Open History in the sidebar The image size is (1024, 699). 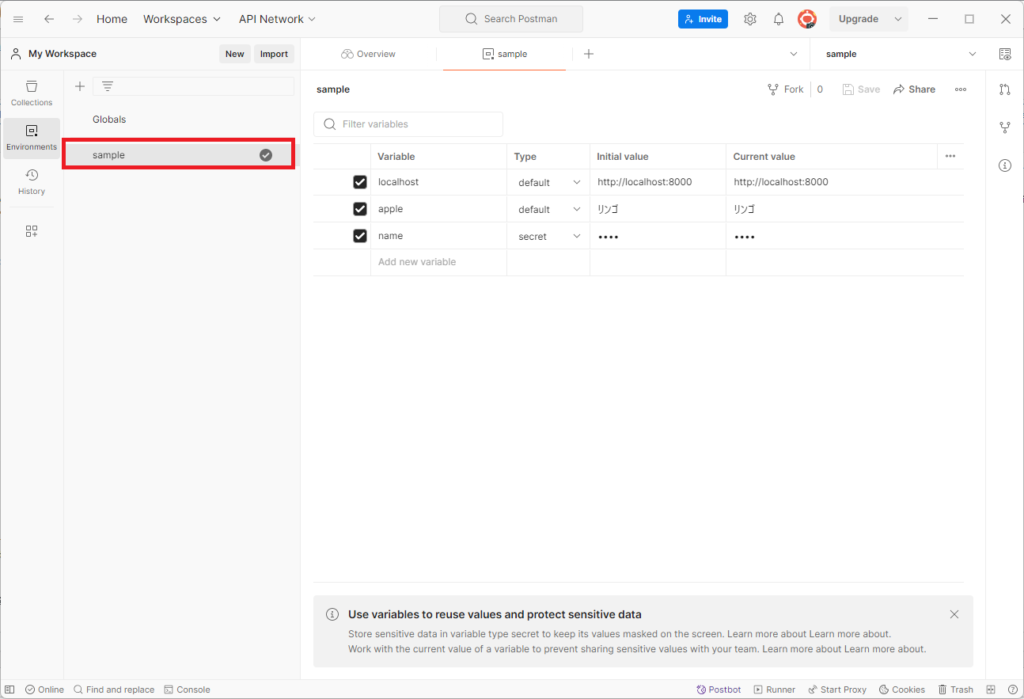coord(31,182)
